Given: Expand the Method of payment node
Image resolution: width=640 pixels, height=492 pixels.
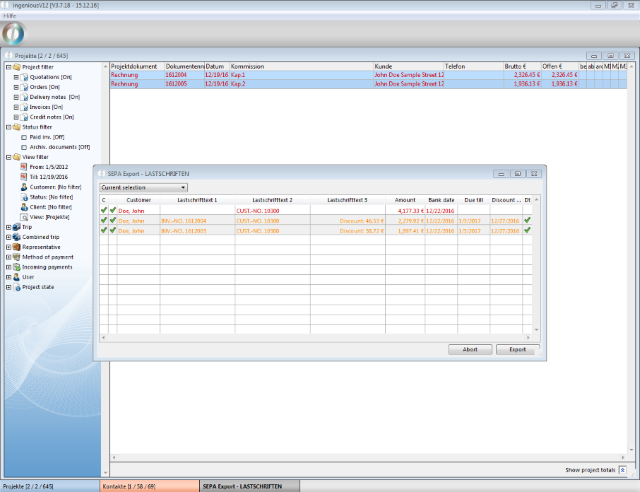Looking at the screenshot, I should tap(9, 257).
